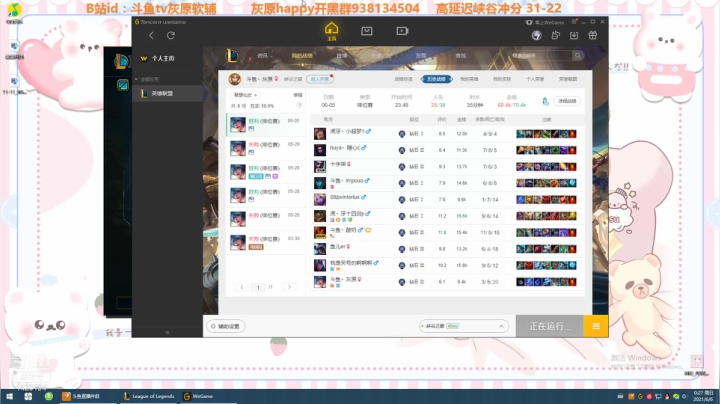The width and height of the screenshot is (720, 404).
Task: Open the 荣誉截图 tab
Action: (568, 79)
